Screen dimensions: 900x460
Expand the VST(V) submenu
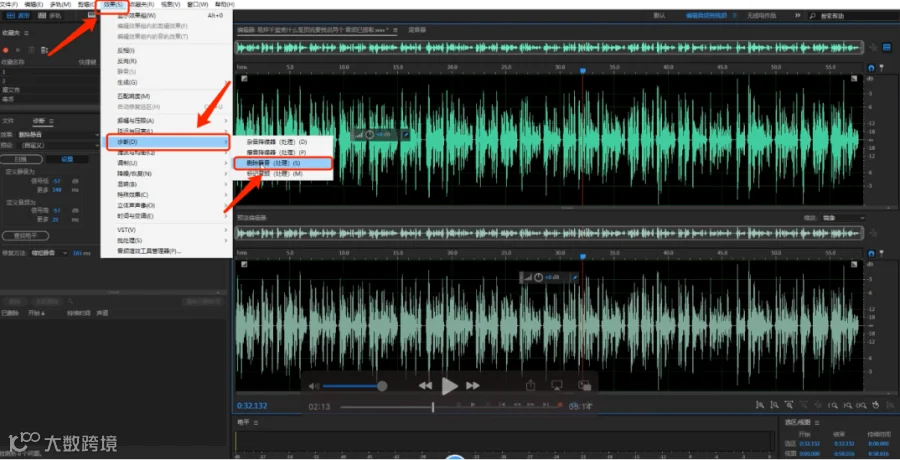pos(166,230)
